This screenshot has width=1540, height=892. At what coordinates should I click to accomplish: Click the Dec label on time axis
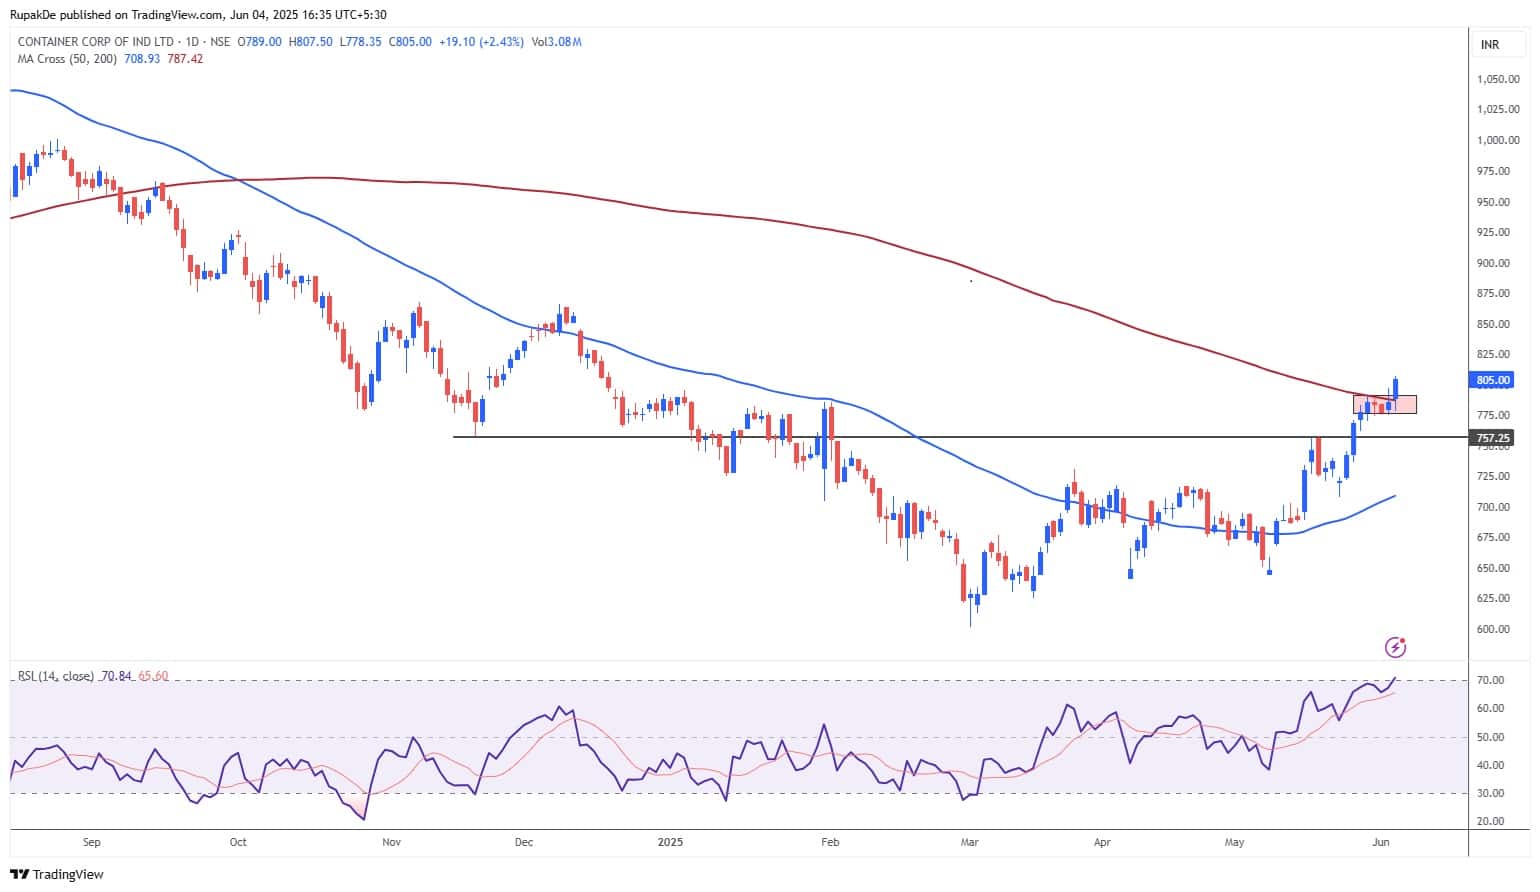click(524, 842)
